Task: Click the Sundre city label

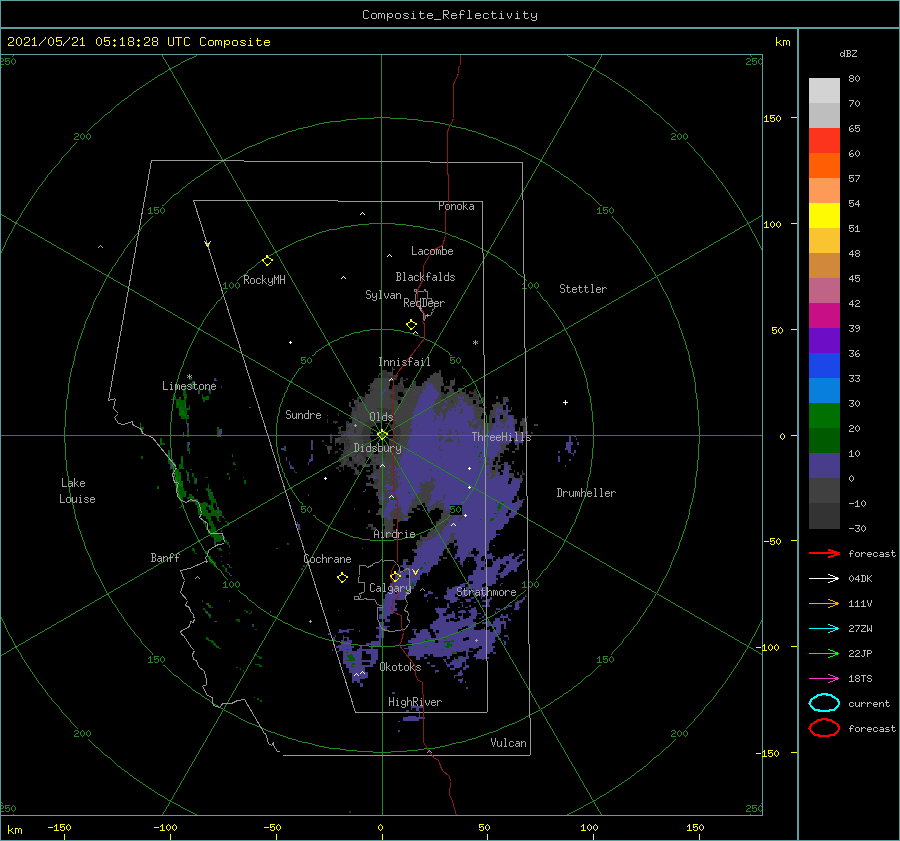Action: [x=303, y=414]
